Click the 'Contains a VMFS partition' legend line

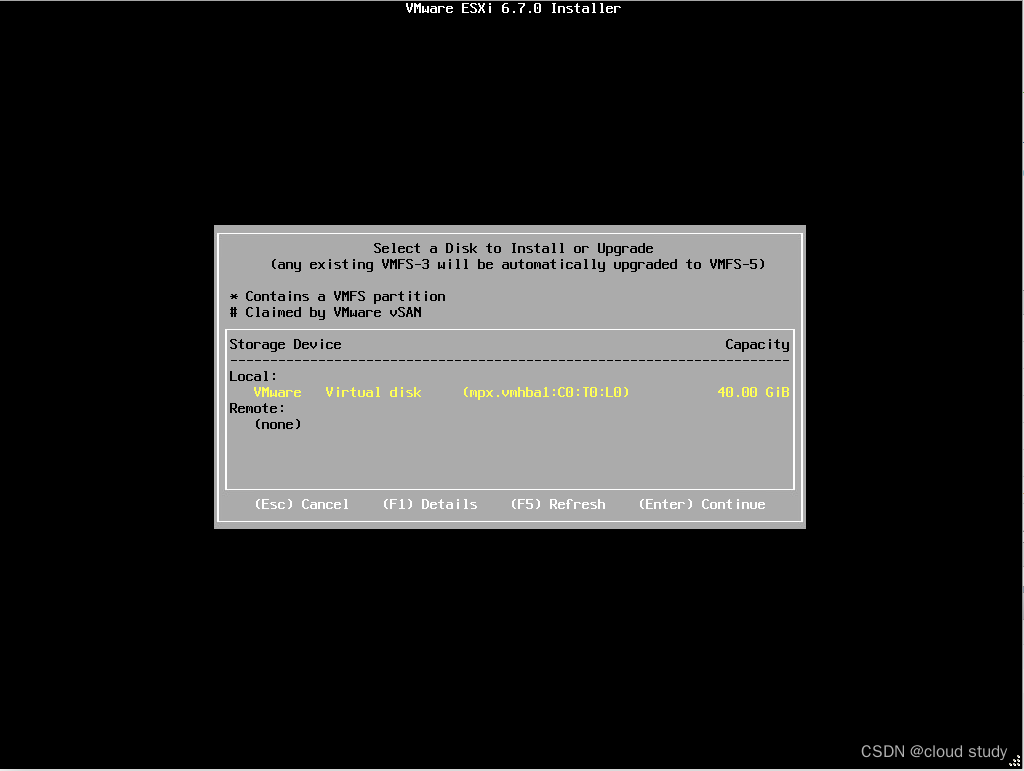coord(338,296)
